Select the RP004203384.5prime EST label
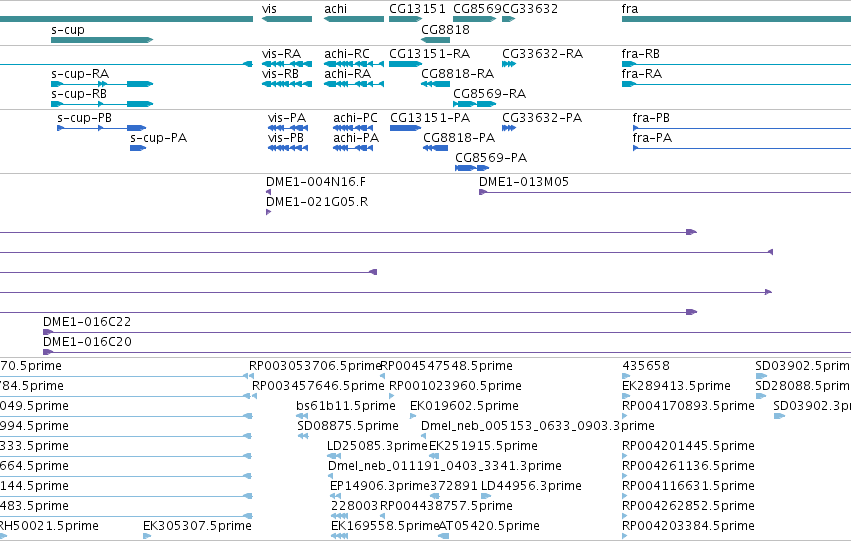 pos(688,526)
